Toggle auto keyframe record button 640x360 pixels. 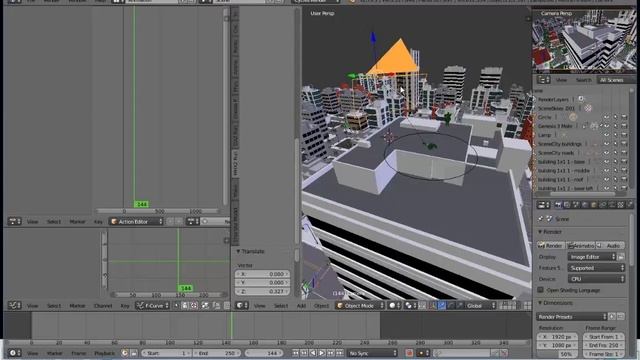409,353
